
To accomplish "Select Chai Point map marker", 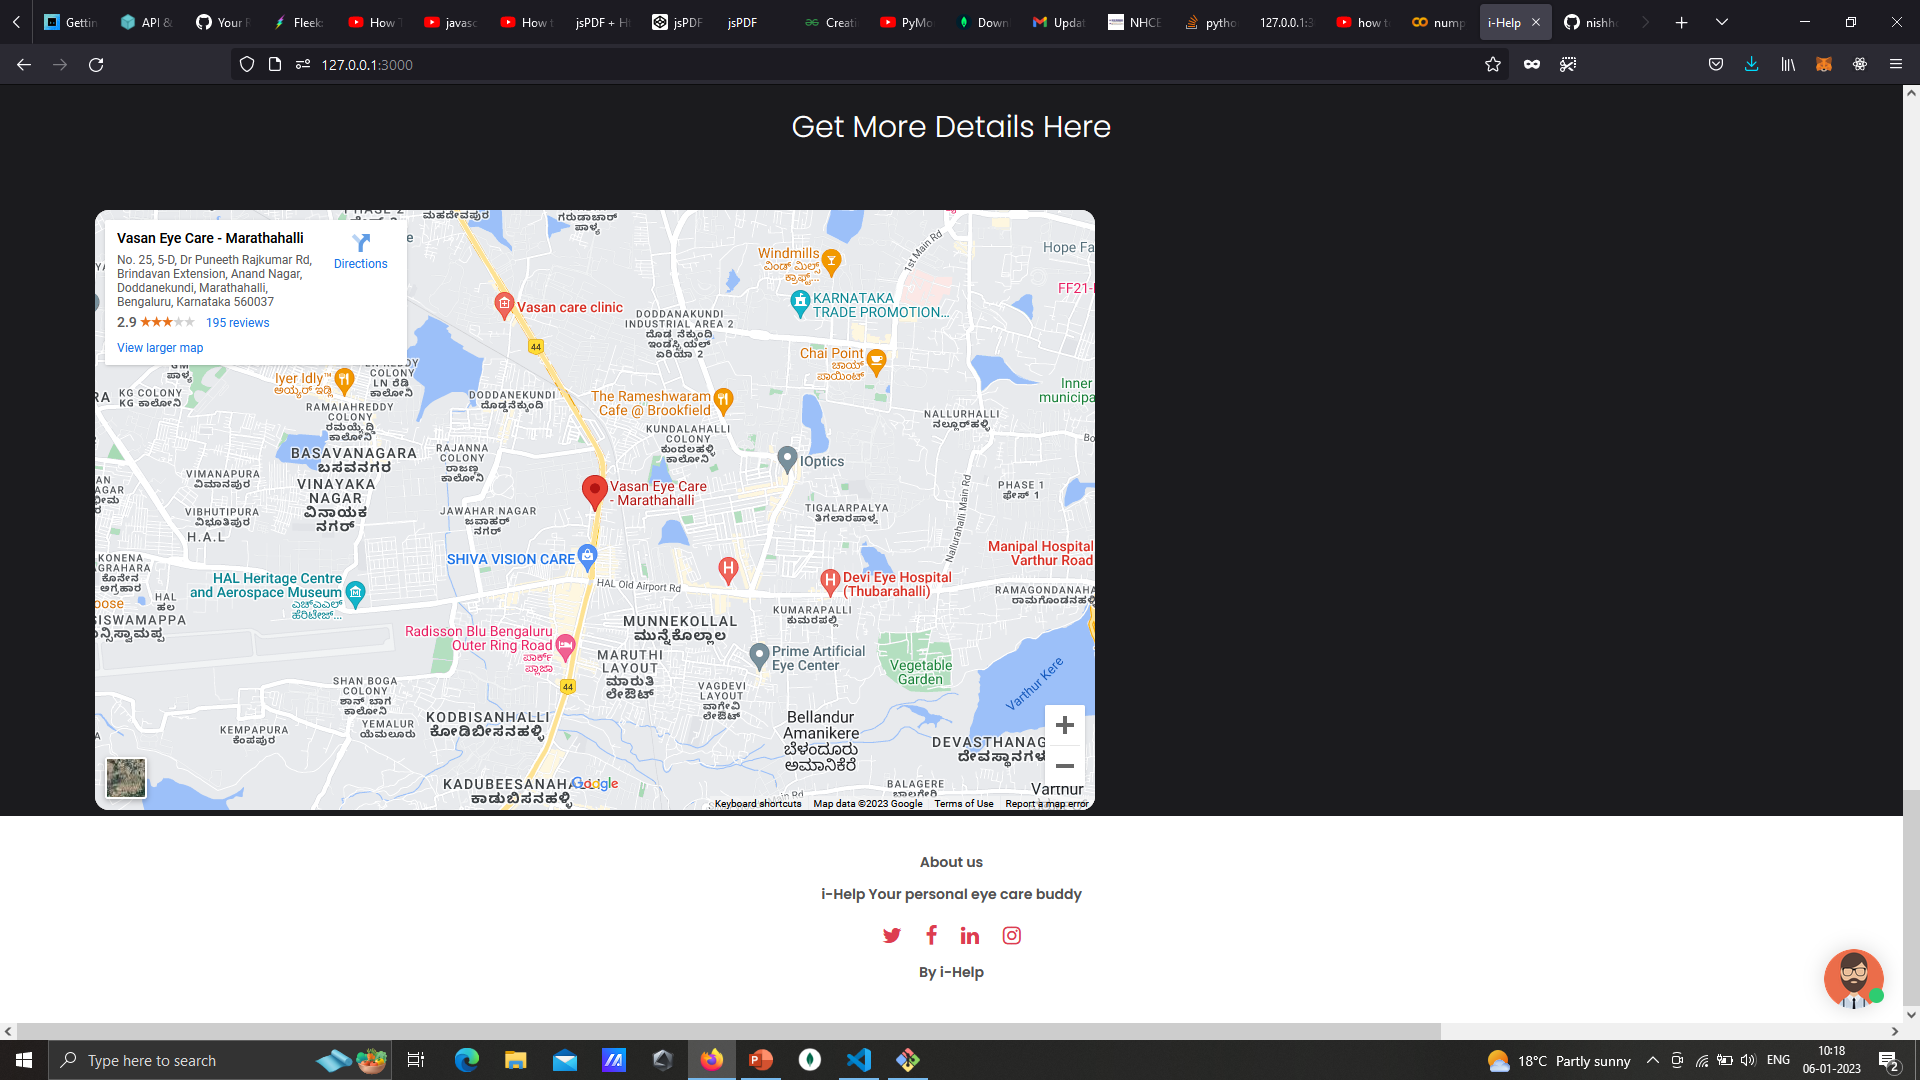I will coord(877,360).
